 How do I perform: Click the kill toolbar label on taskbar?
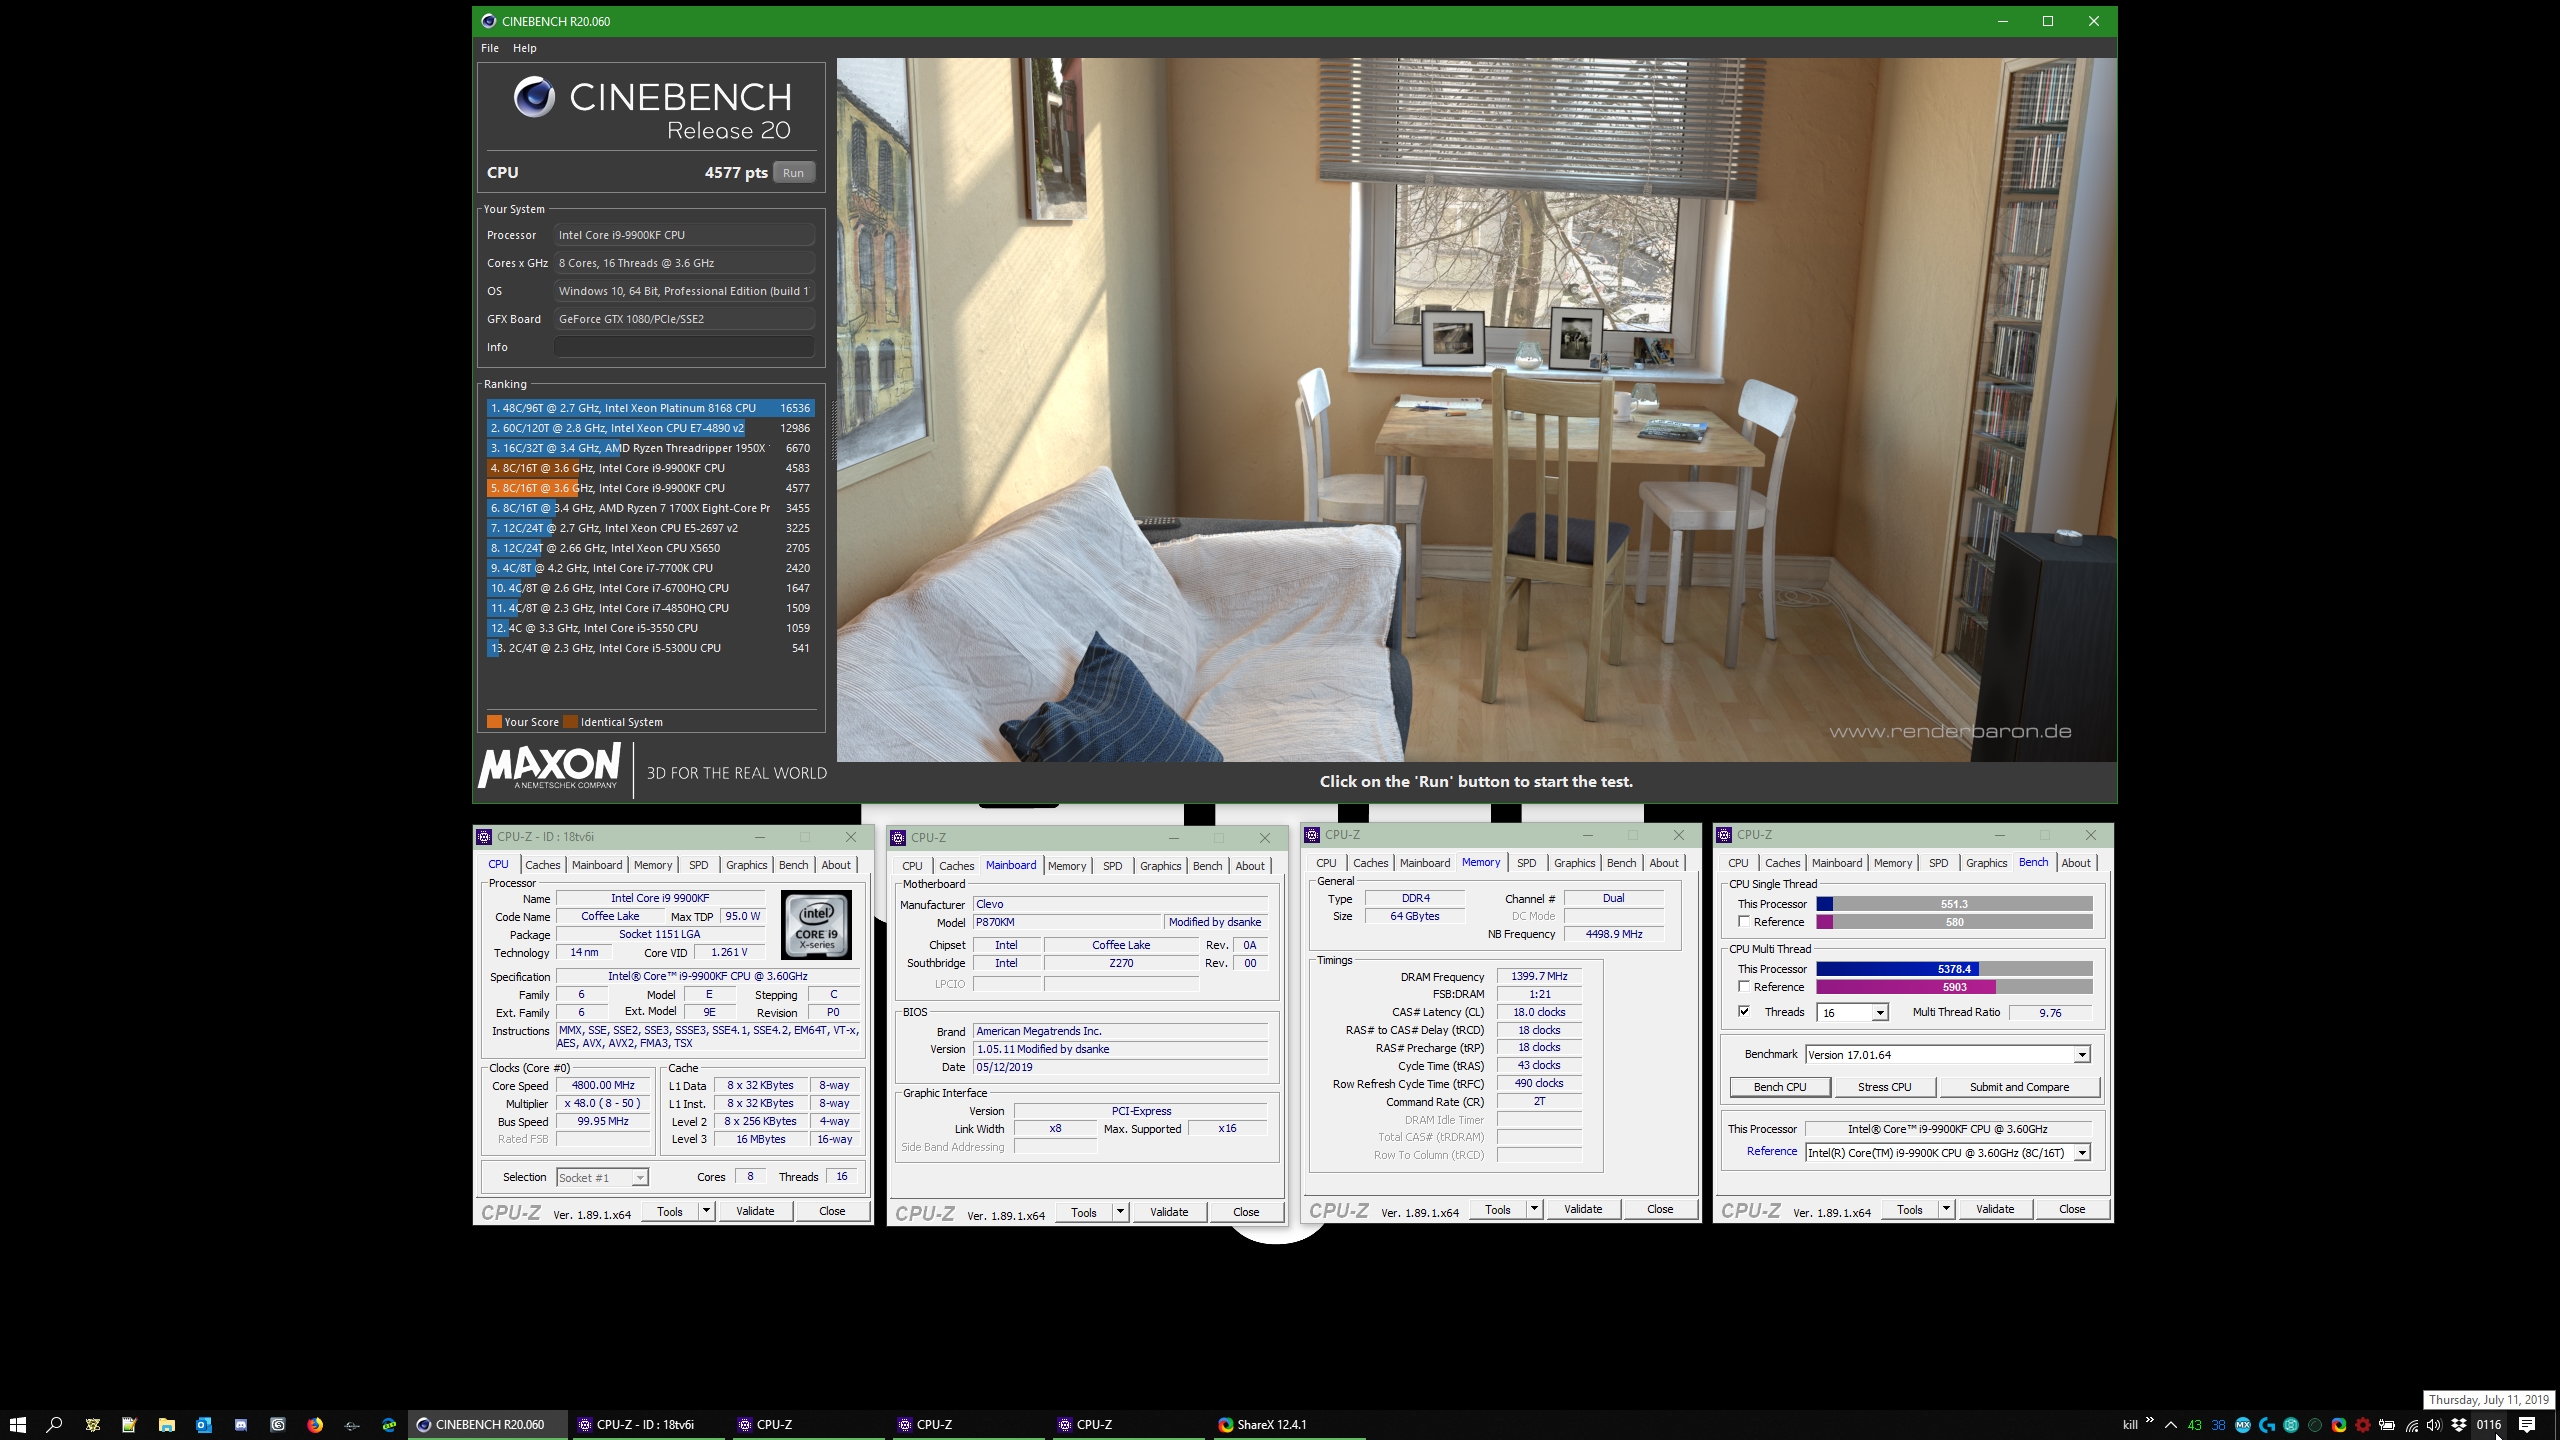[2130, 1425]
